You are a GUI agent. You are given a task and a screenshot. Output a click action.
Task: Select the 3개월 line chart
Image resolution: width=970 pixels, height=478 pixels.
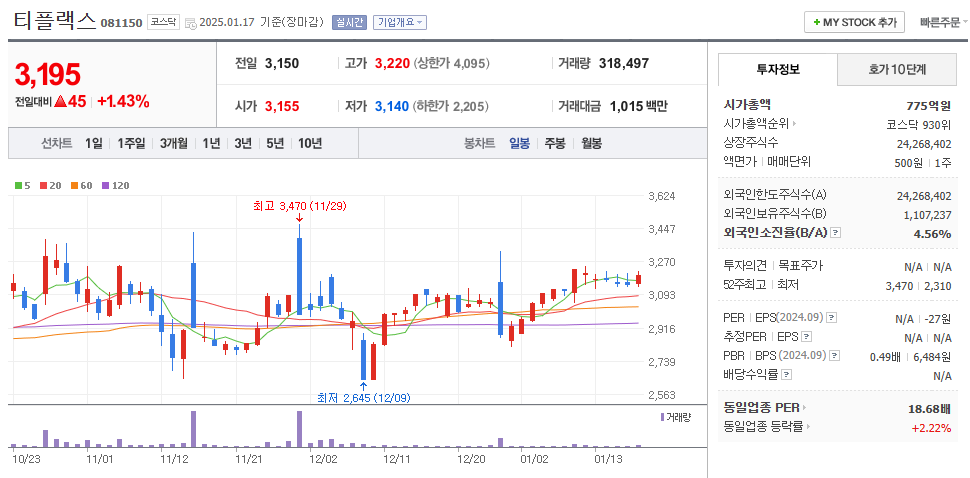pyautogui.click(x=174, y=143)
